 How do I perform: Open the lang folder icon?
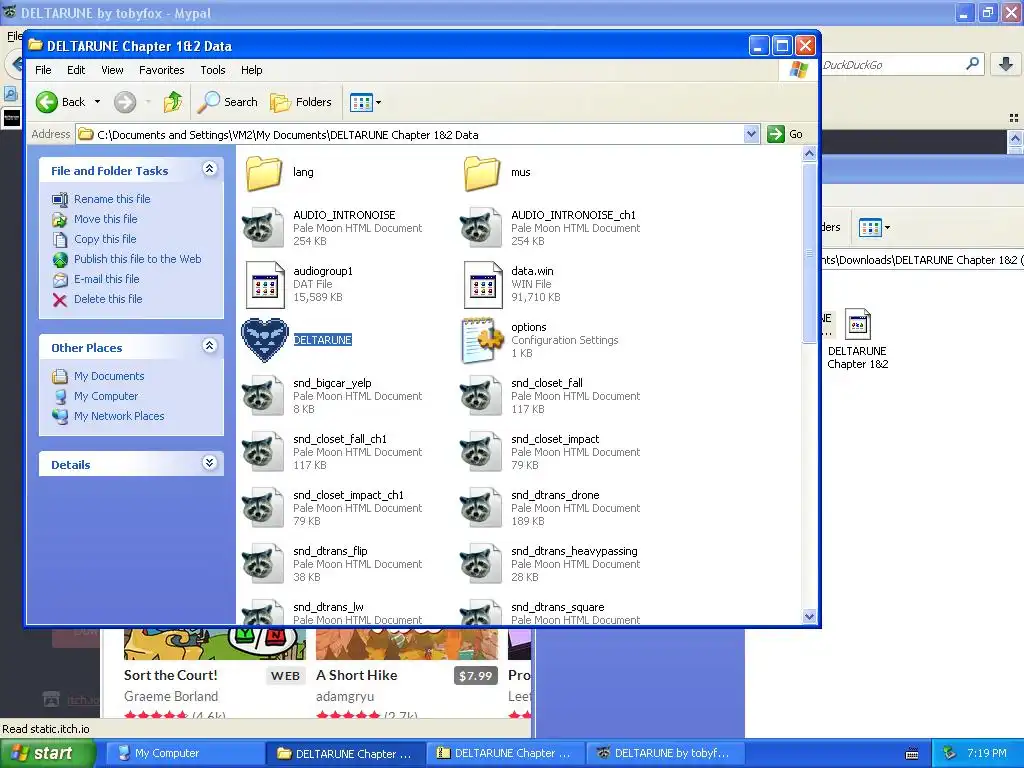264,172
